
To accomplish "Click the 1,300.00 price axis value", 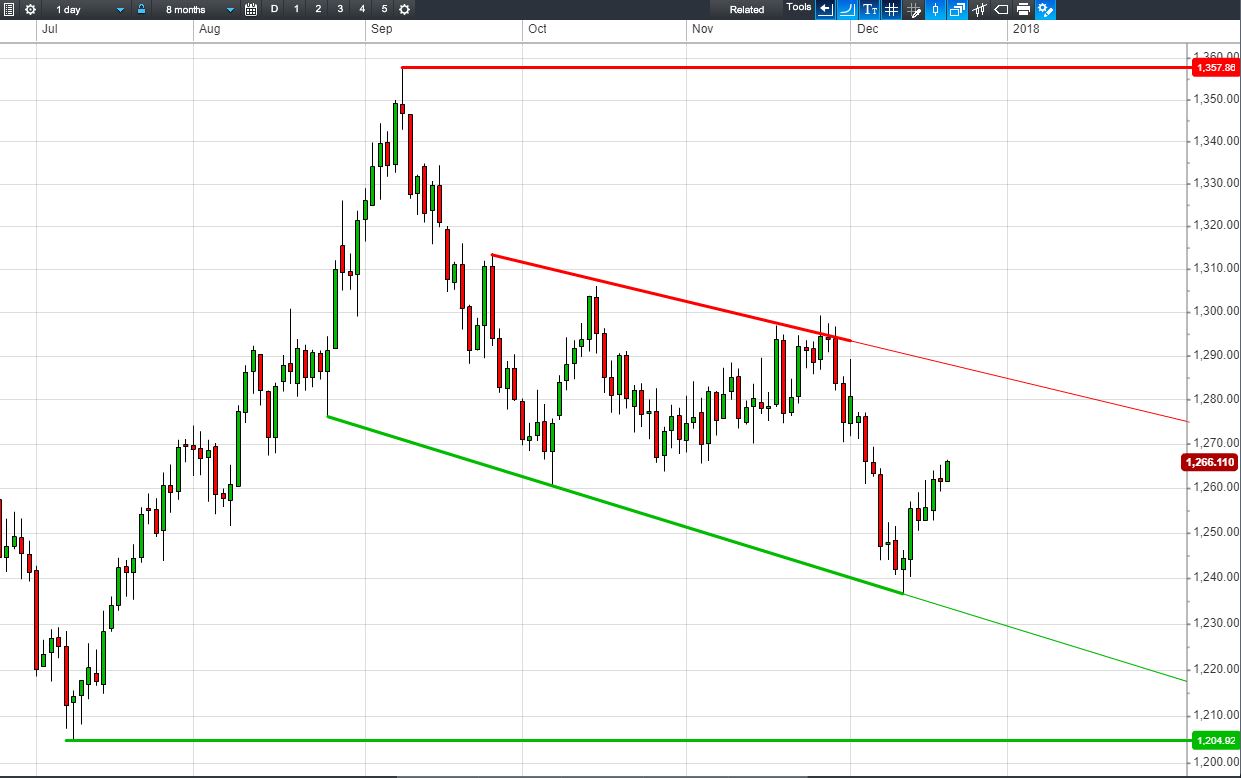I will (x=1214, y=312).
